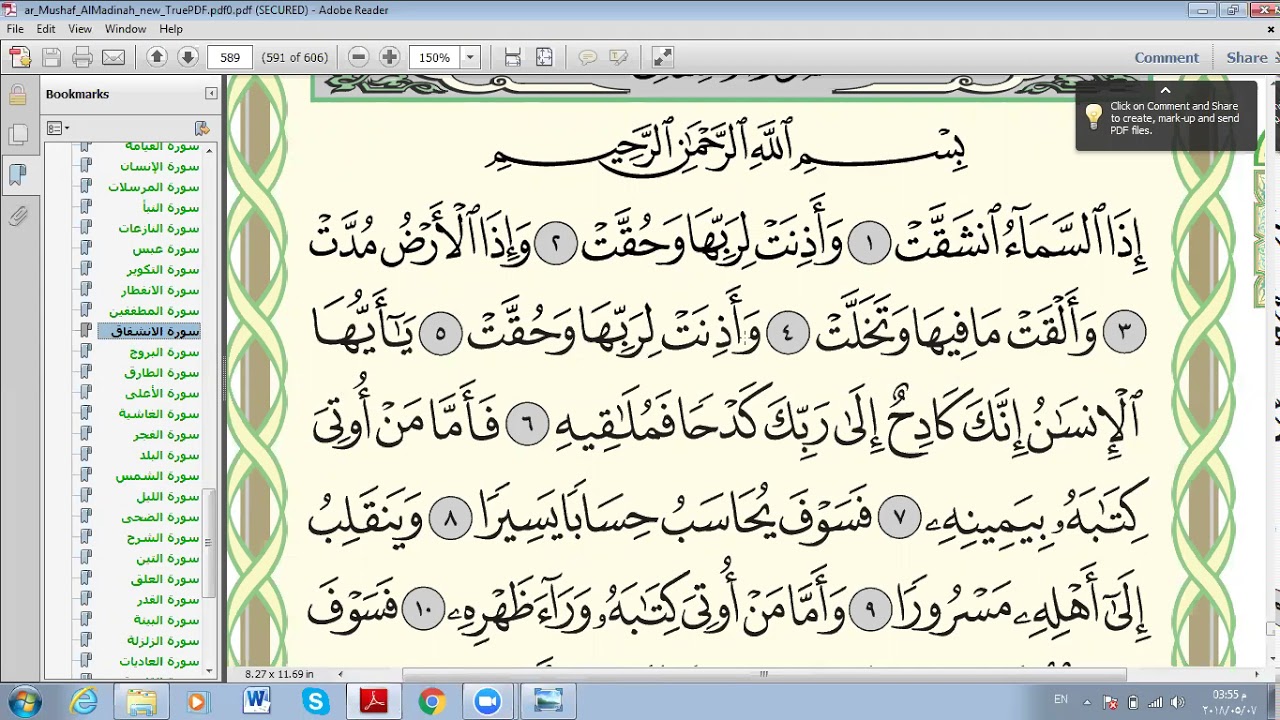Toggle the Bookmarks panel icon

18,175
